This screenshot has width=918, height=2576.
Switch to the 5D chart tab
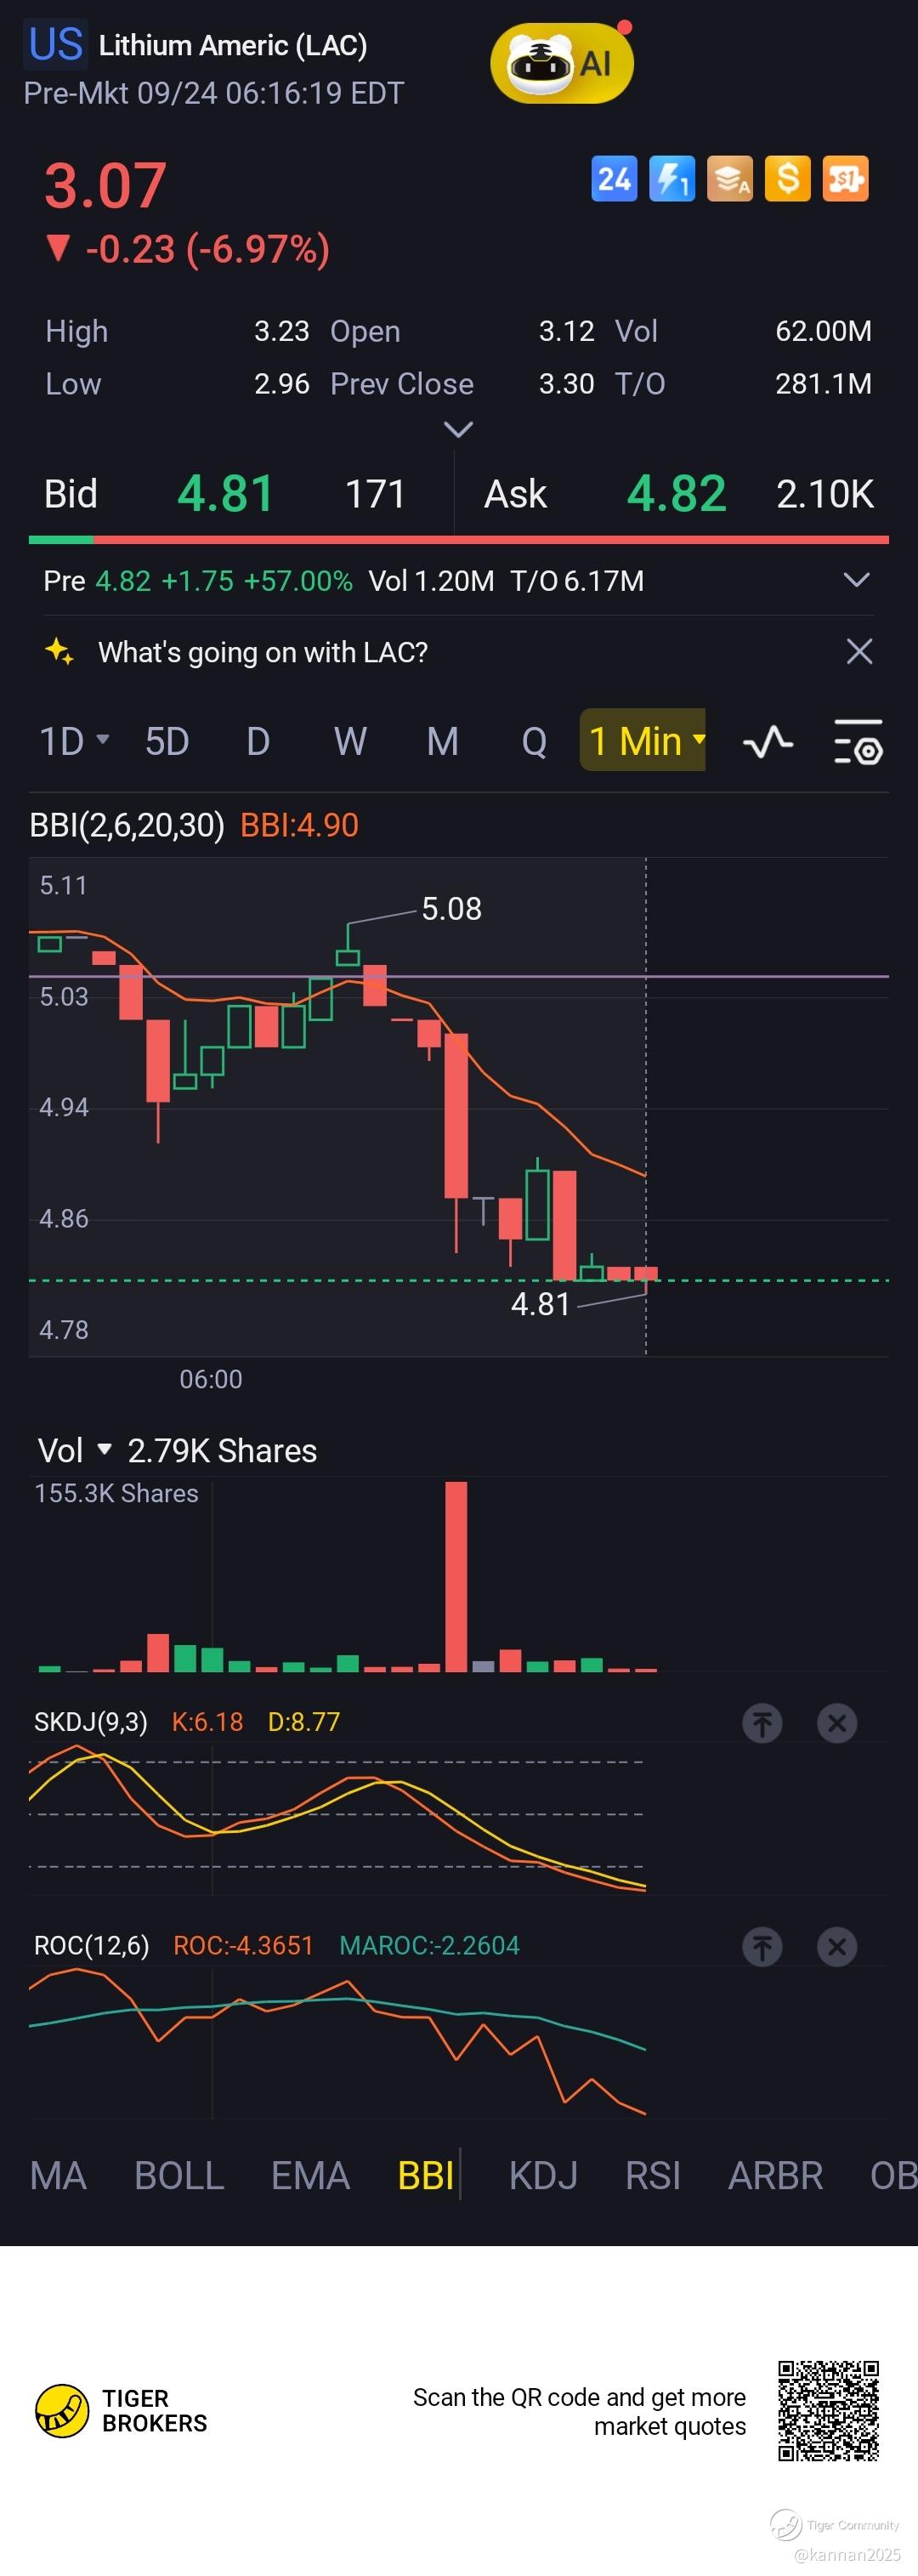pyautogui.click(x=167, y=742)
